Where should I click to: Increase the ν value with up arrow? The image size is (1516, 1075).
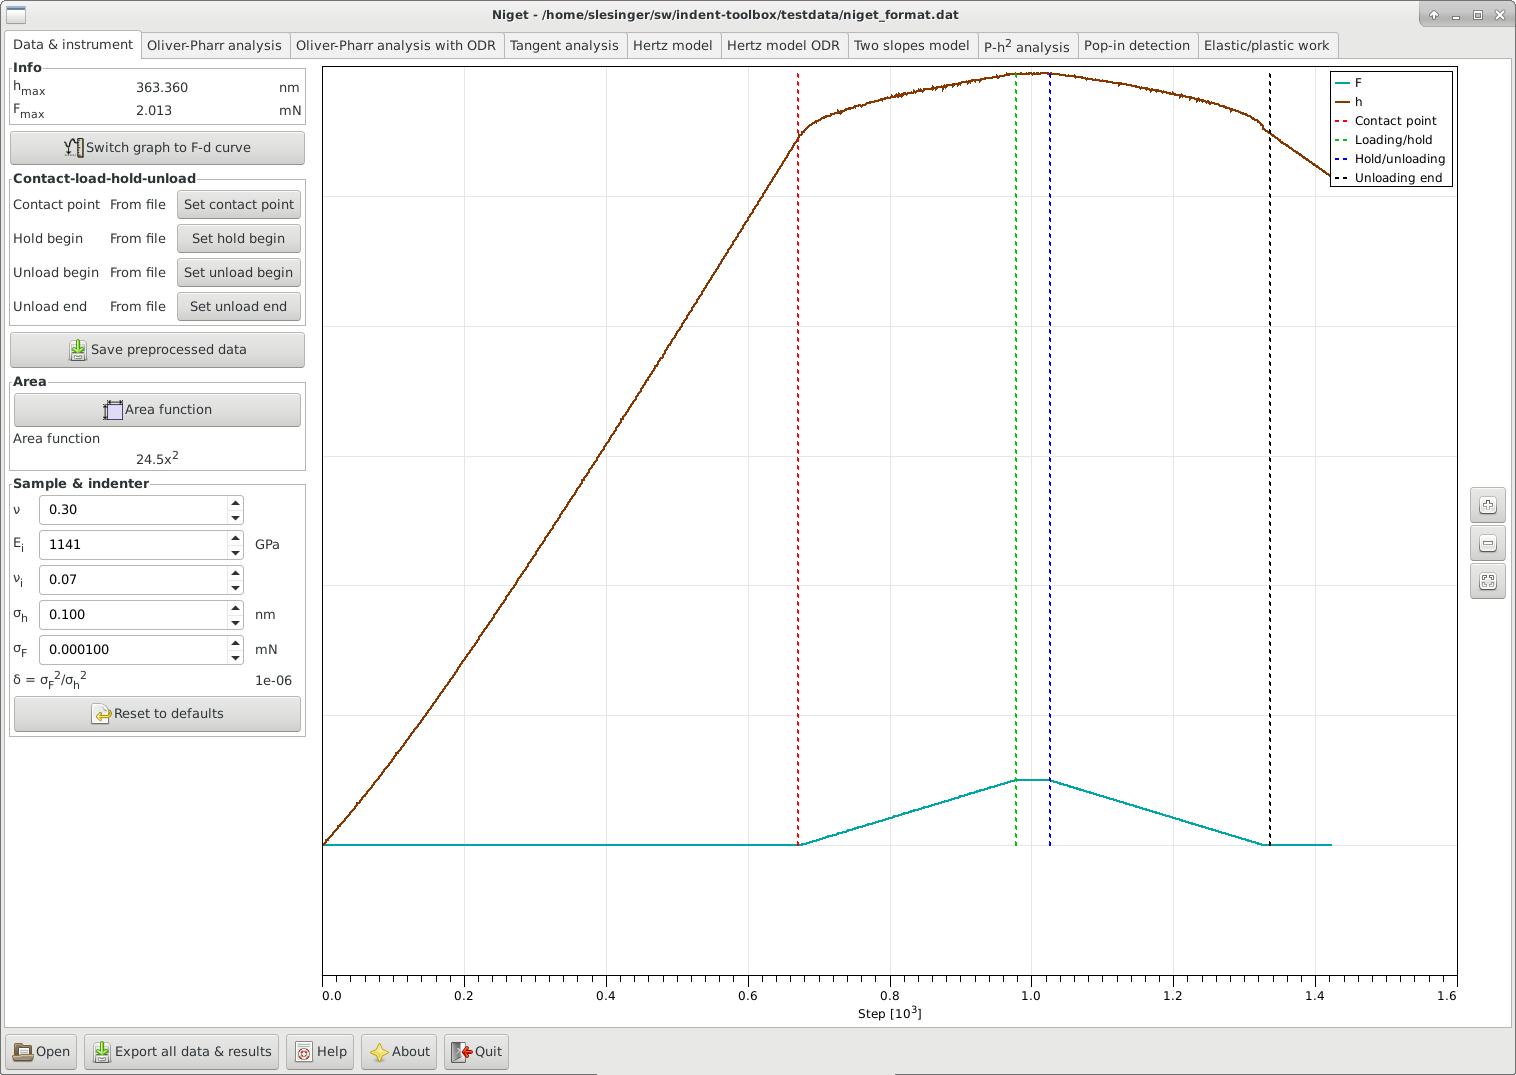(x=236, y=503)
